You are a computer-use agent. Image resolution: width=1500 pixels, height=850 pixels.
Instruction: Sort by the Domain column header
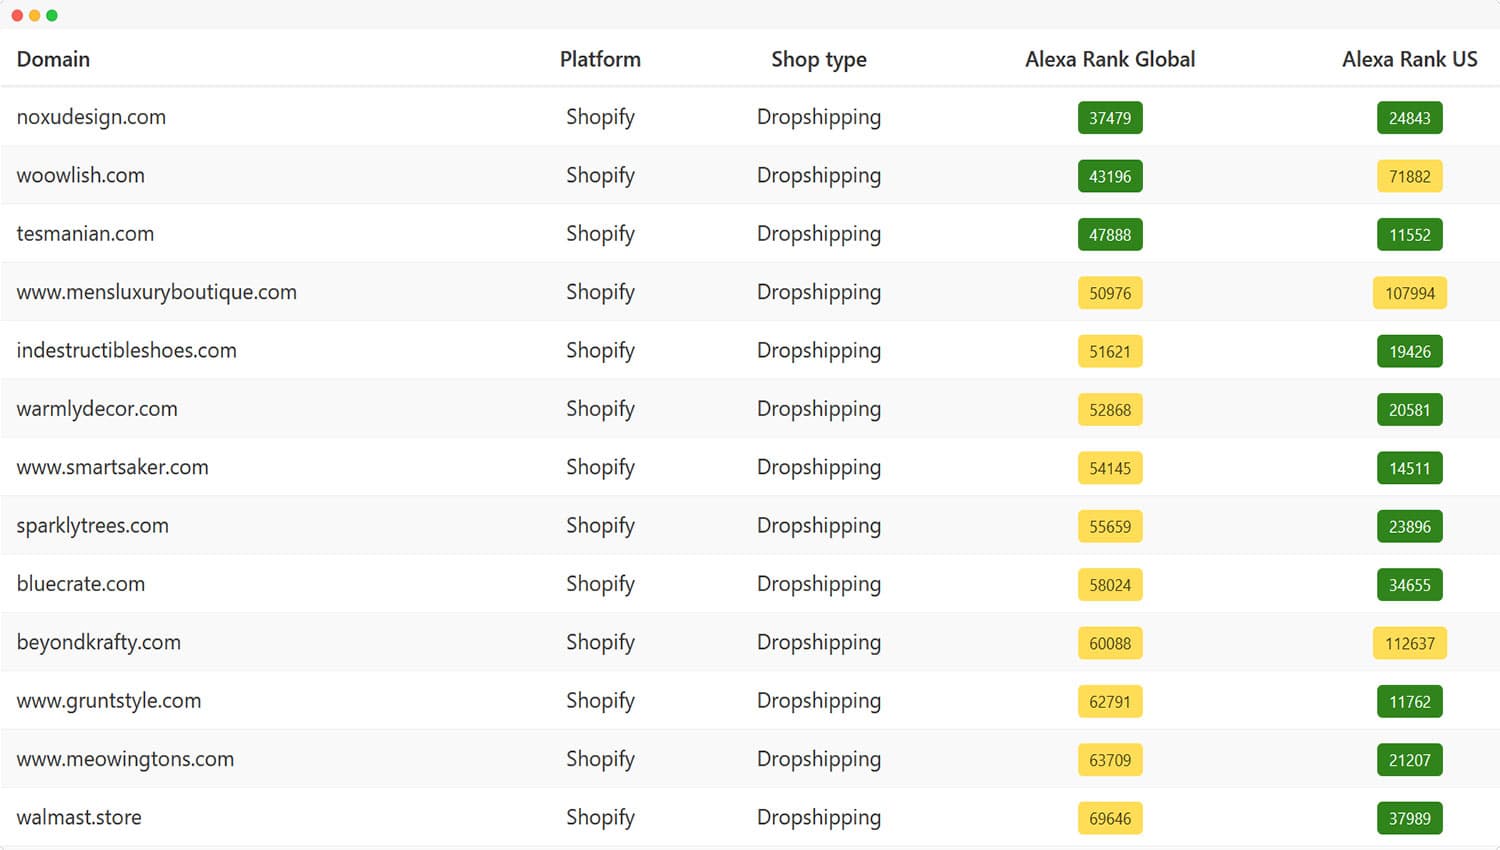pos(53,59)
